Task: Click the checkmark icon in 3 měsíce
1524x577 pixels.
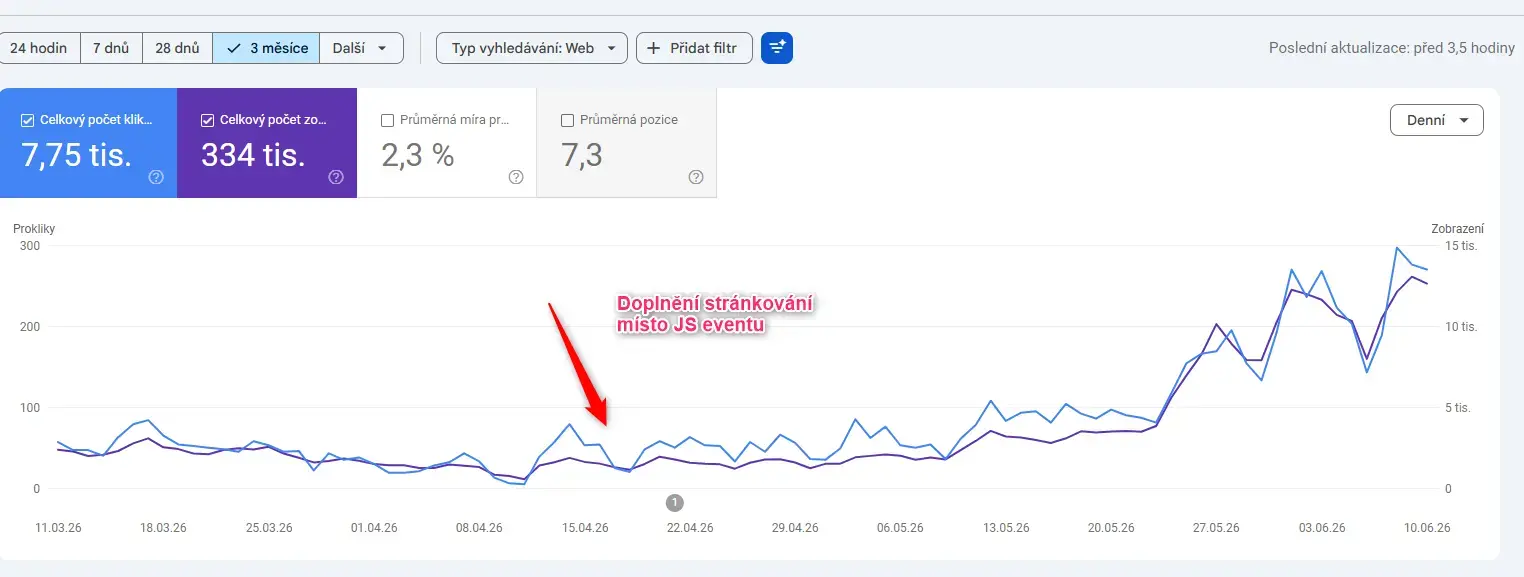Action: pos(234,48)
